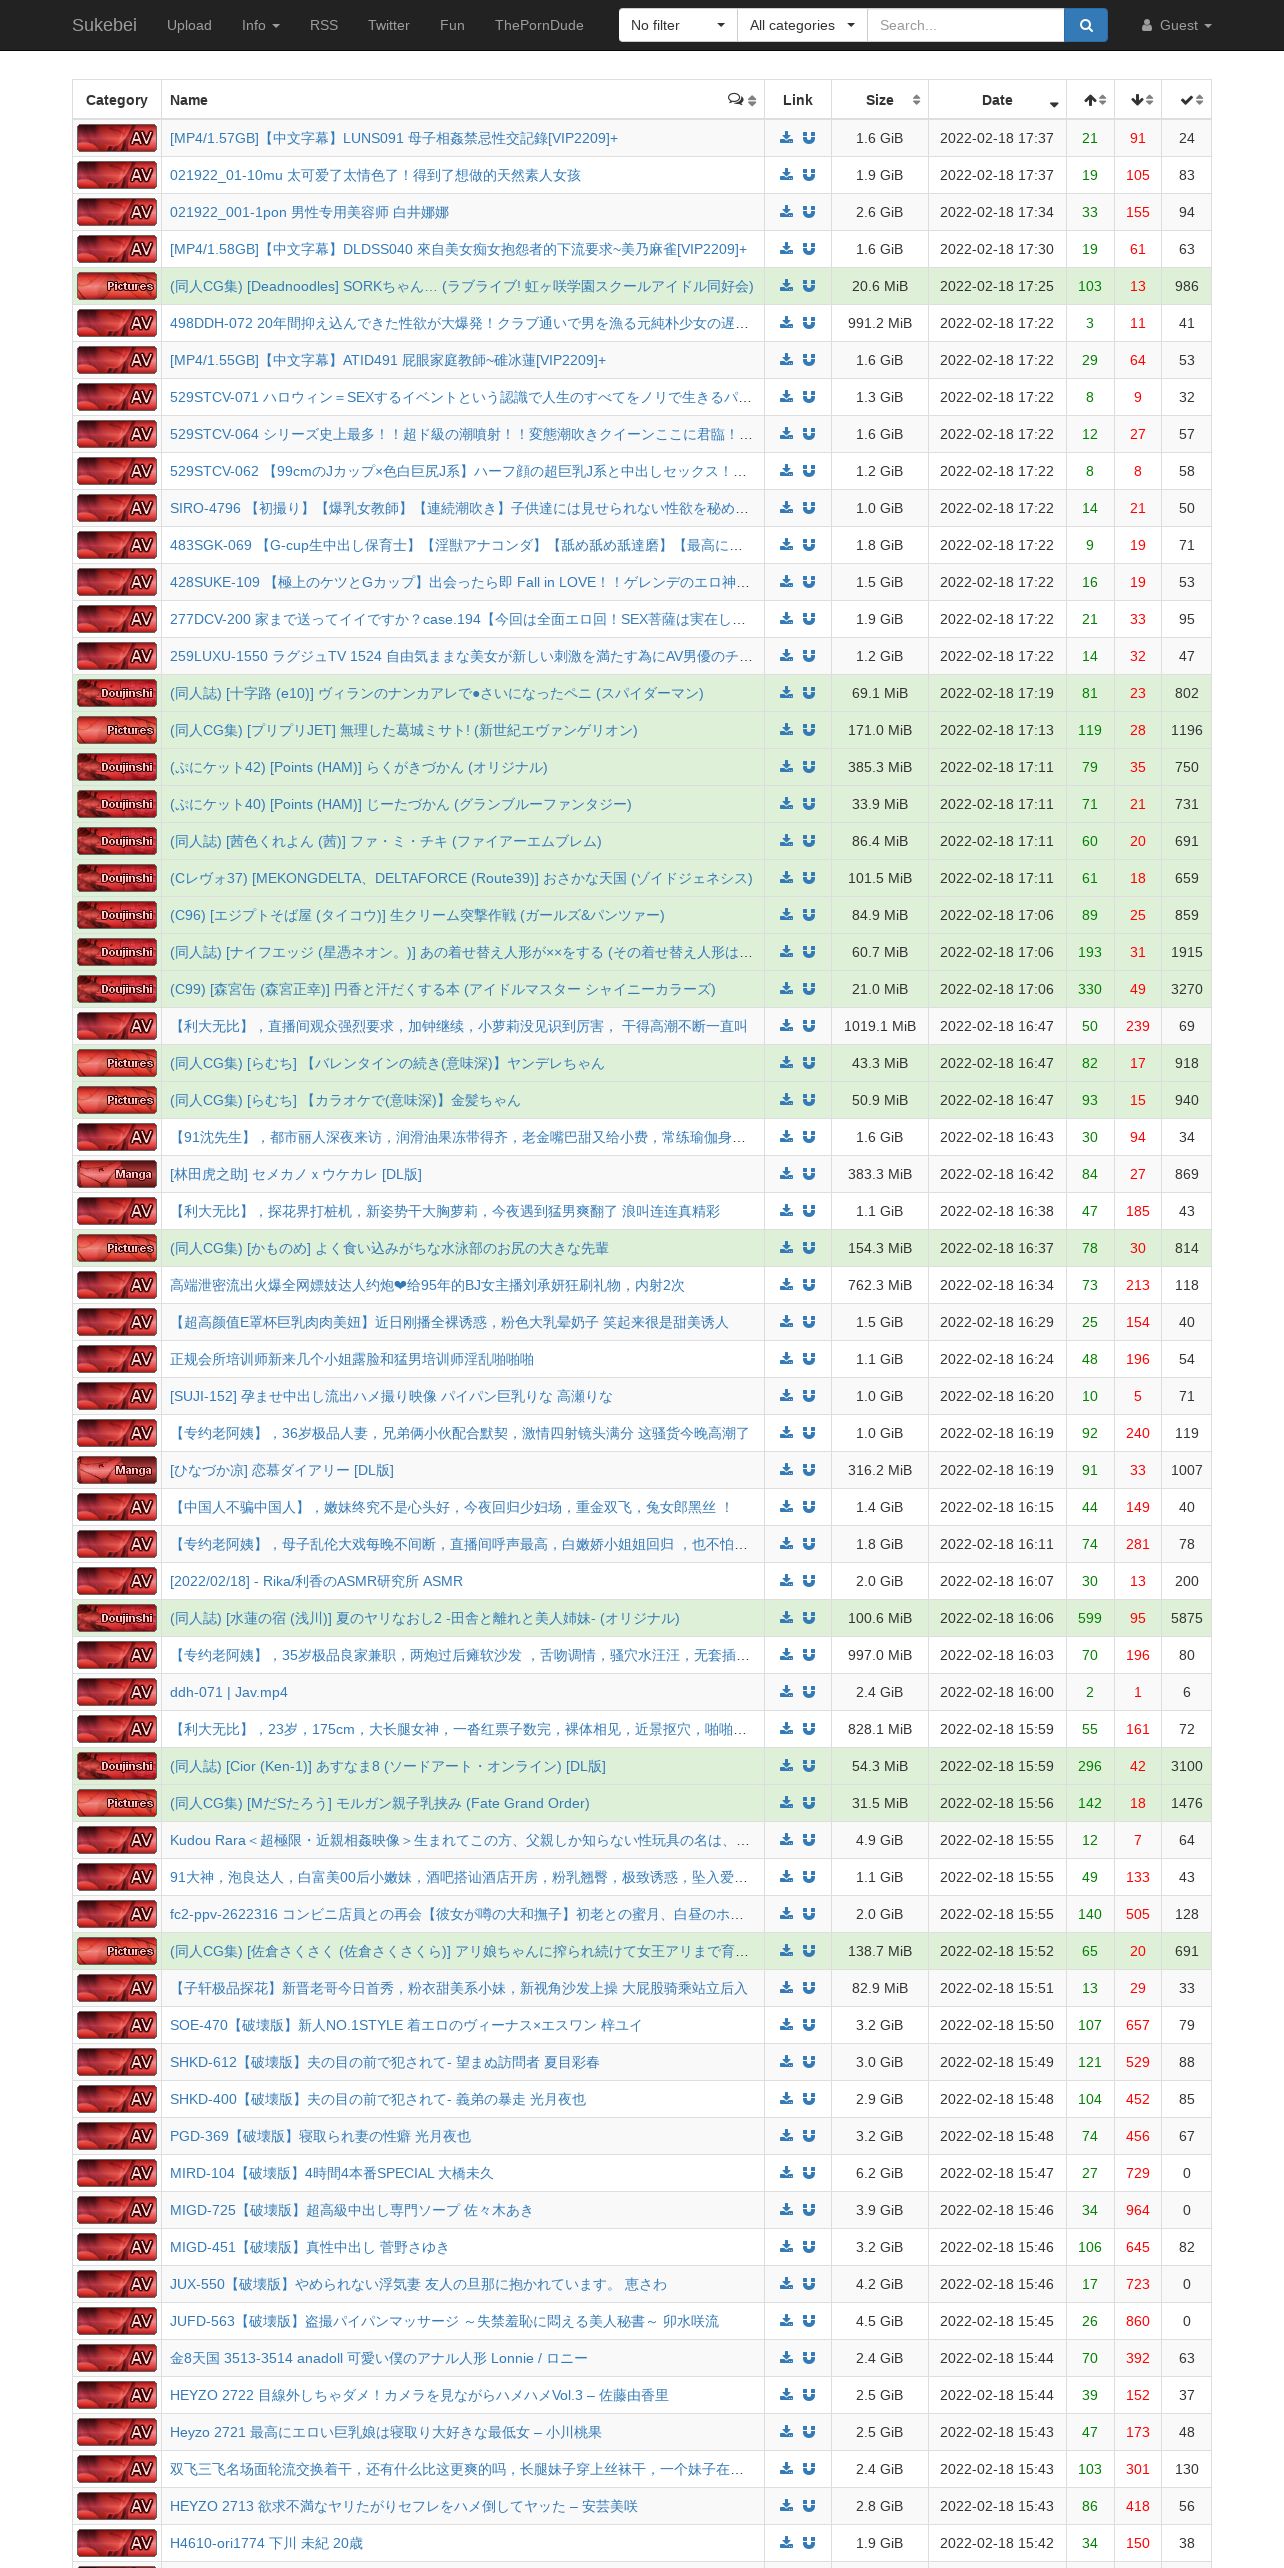Click the 4.9 GiB size cell
This screenshot has height=2568, width=1284.
coord(880,1840)
